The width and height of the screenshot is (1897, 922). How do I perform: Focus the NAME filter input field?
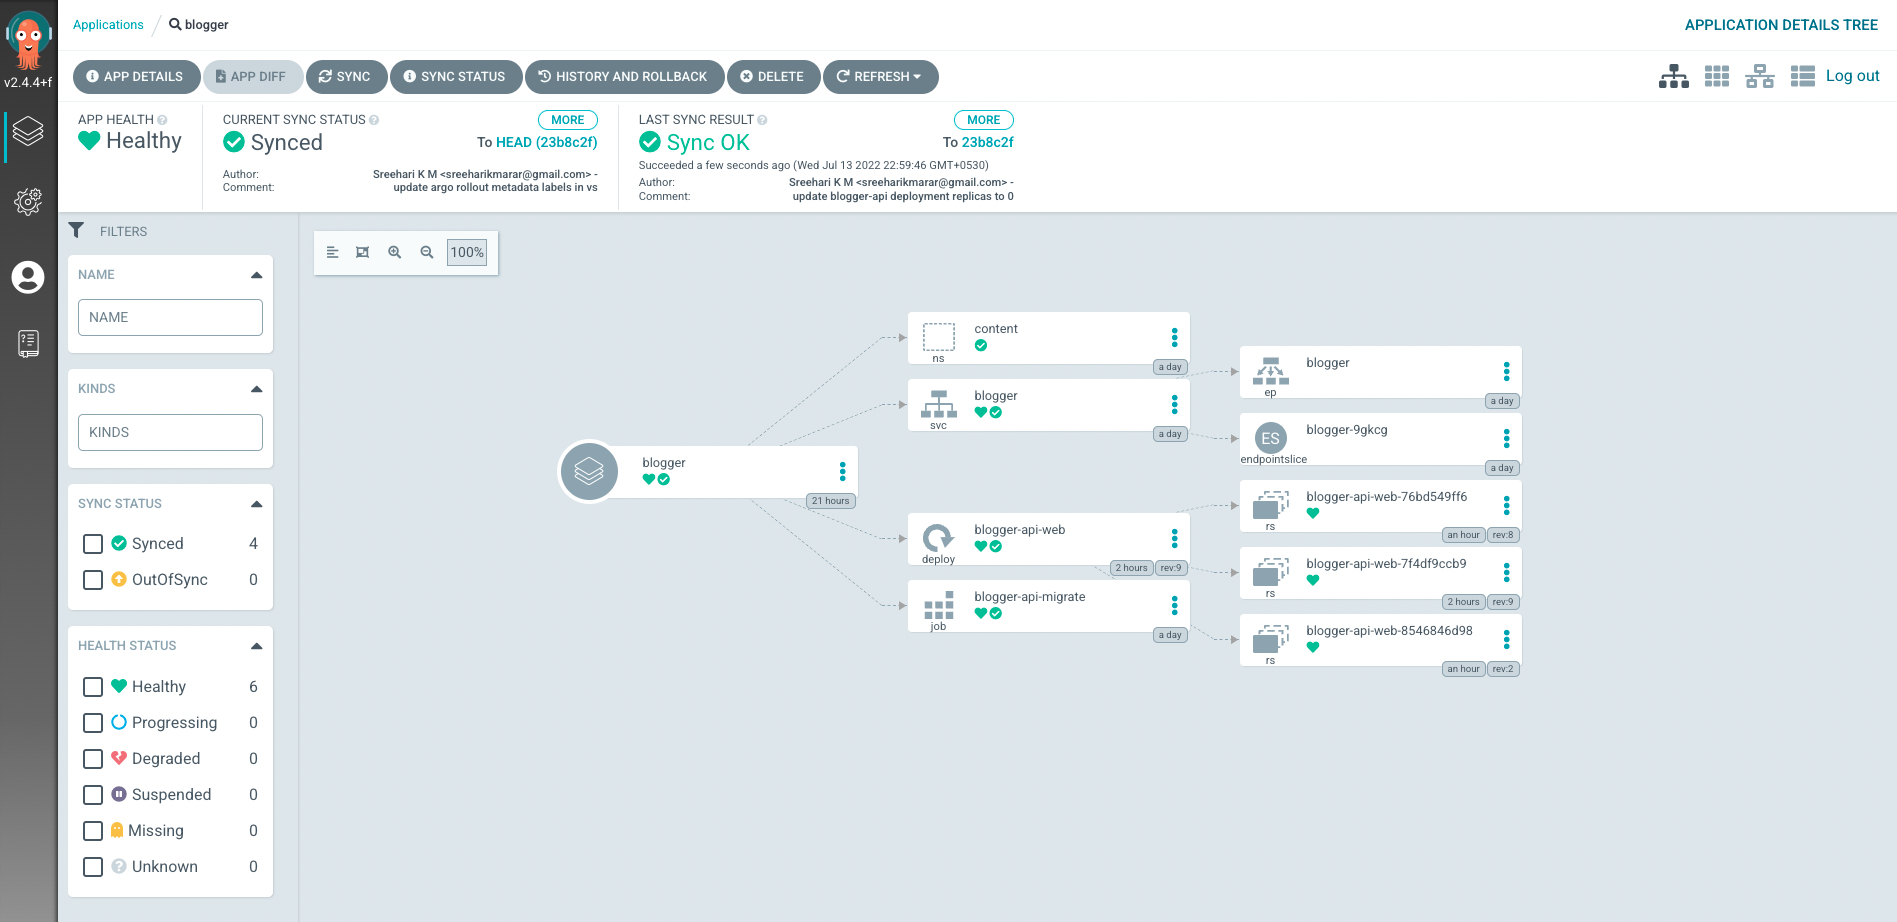170,318
